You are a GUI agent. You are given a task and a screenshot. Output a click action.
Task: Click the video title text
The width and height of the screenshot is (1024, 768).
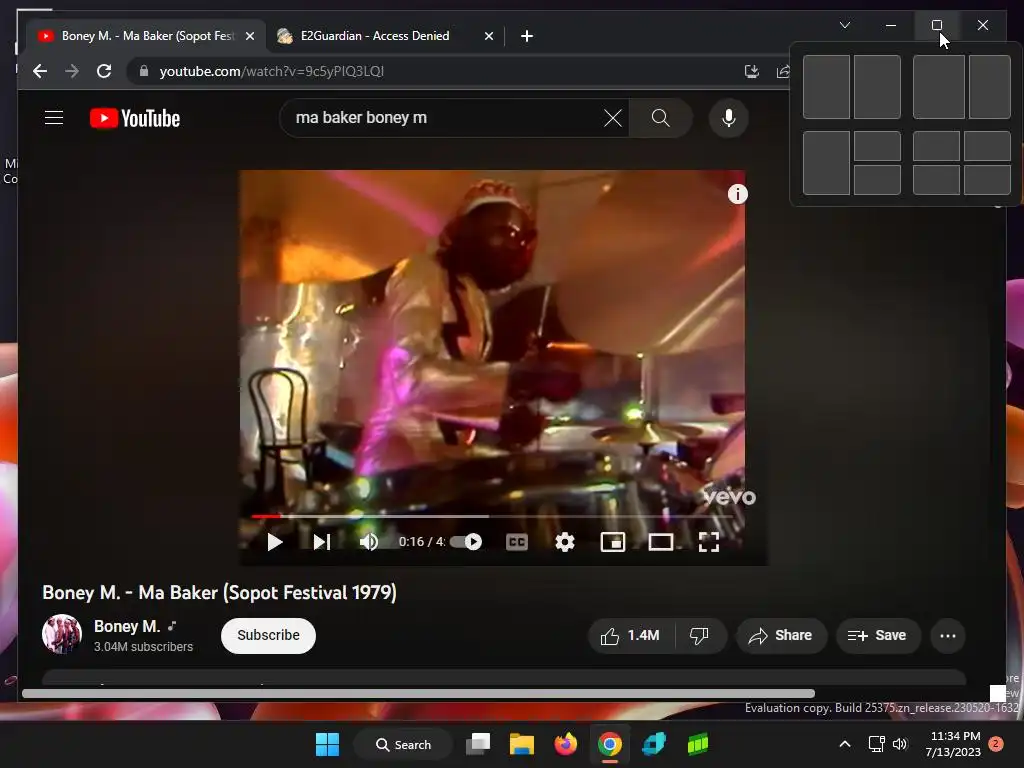click(x=219, y=592)
